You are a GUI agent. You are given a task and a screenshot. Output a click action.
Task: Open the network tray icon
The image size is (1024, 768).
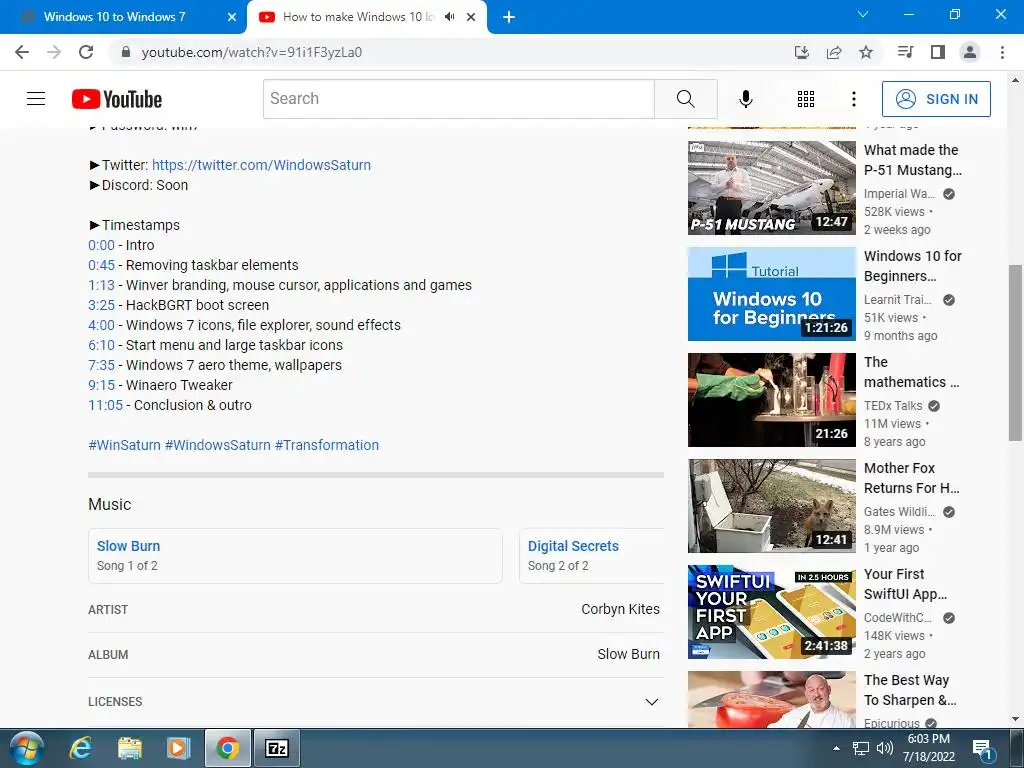tap(861, 748)
